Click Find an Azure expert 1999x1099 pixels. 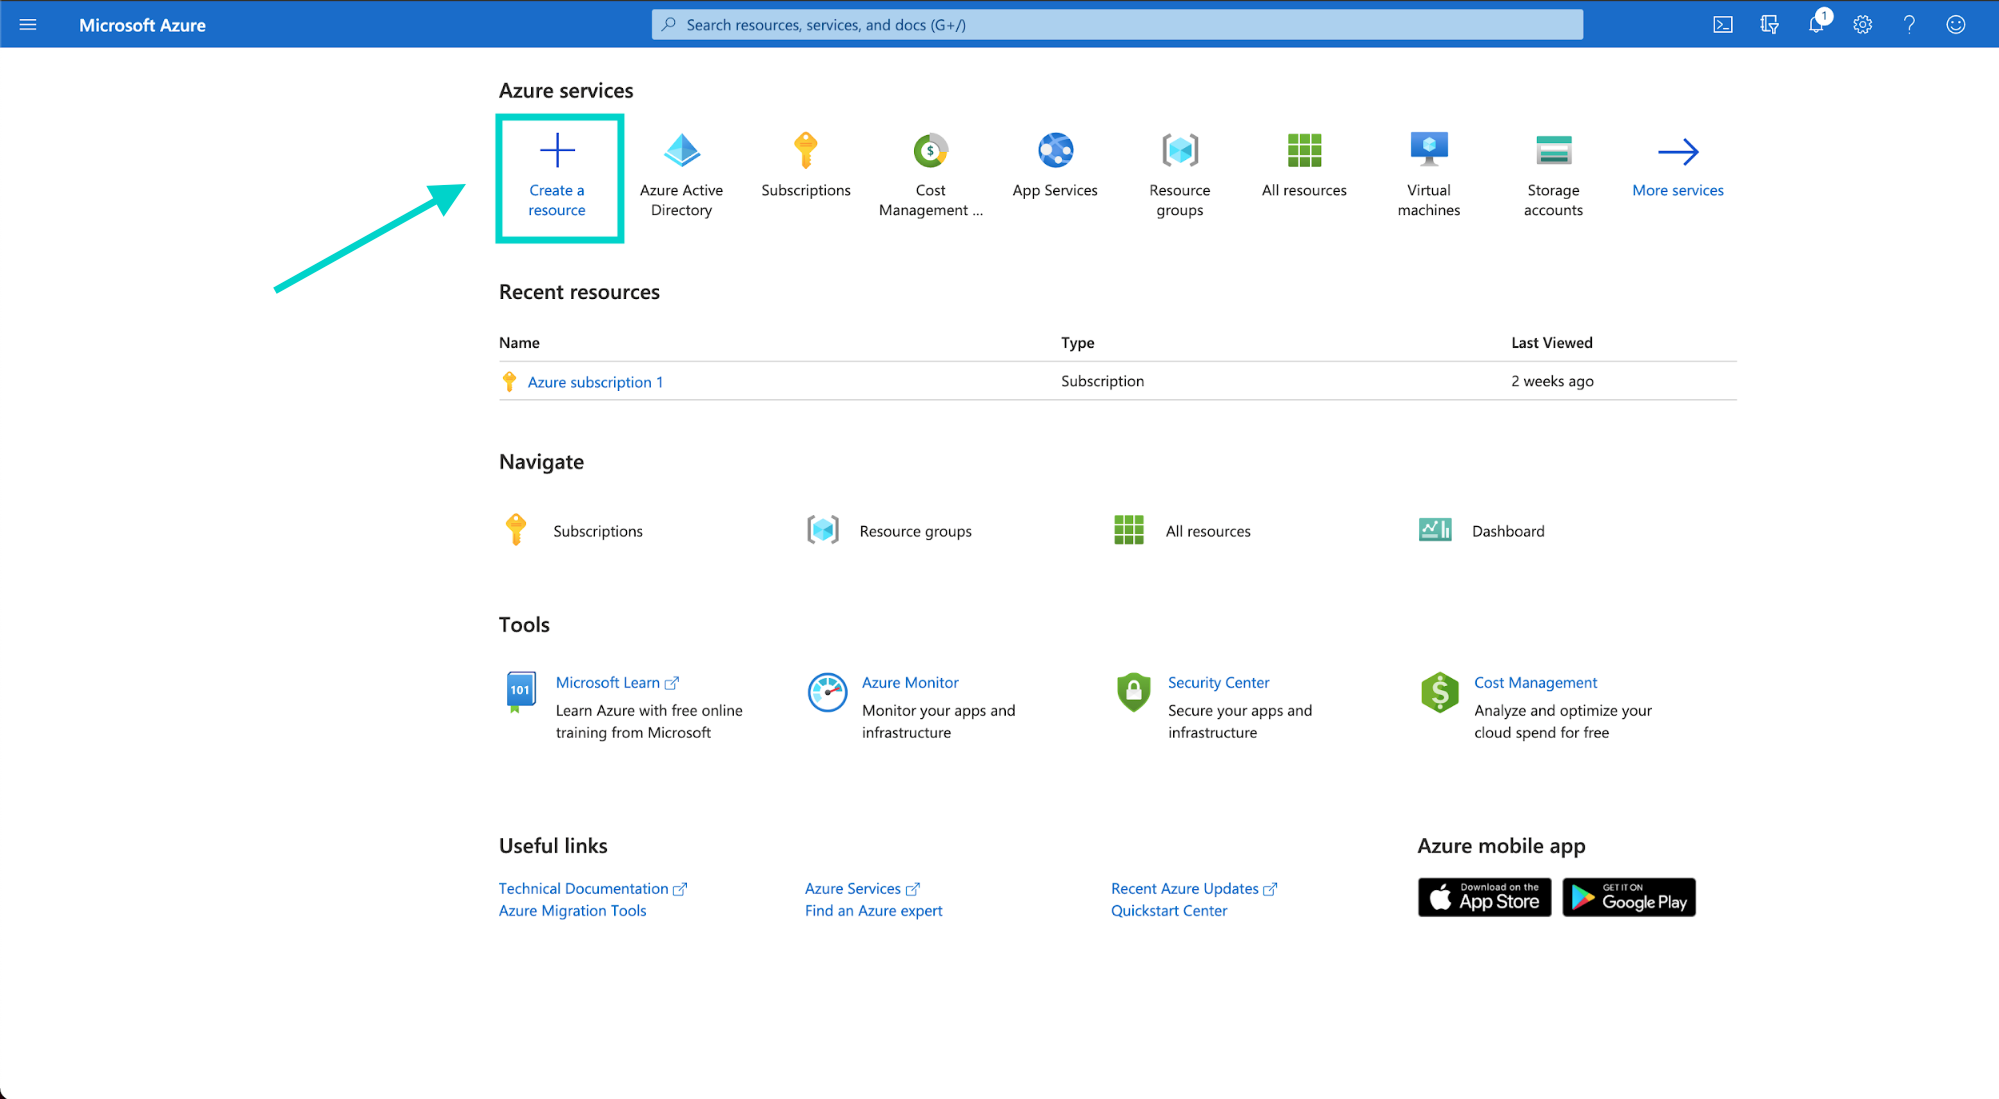tap(873, 910)
